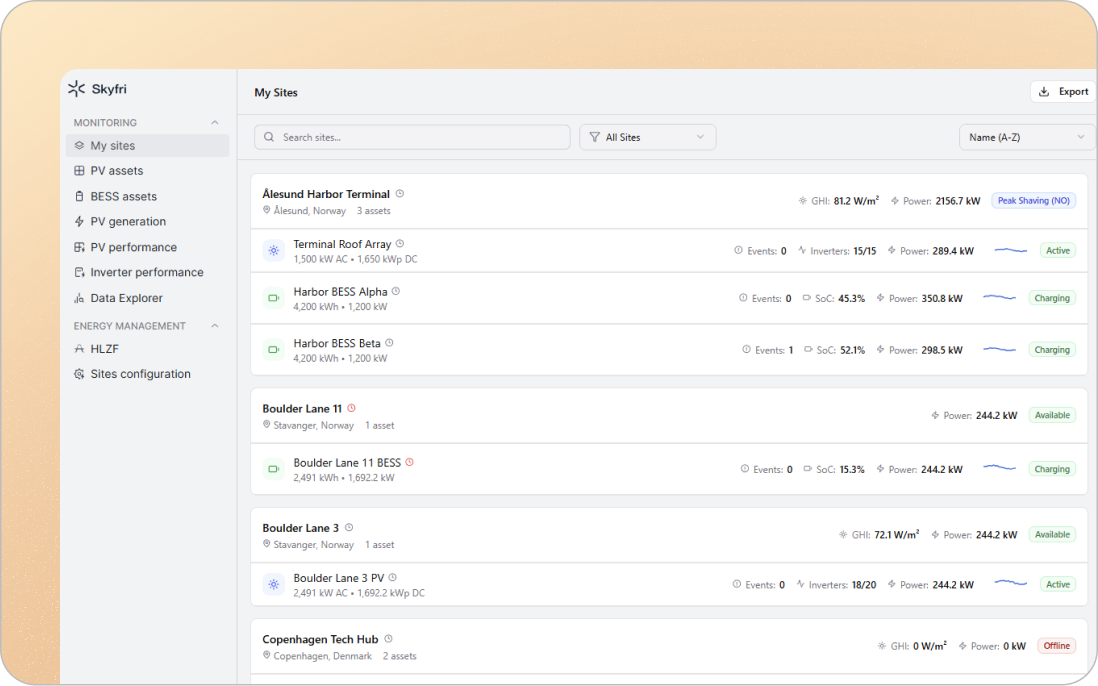
Task: Open Data Explorer from the sidebar
Action: [126, 298]
